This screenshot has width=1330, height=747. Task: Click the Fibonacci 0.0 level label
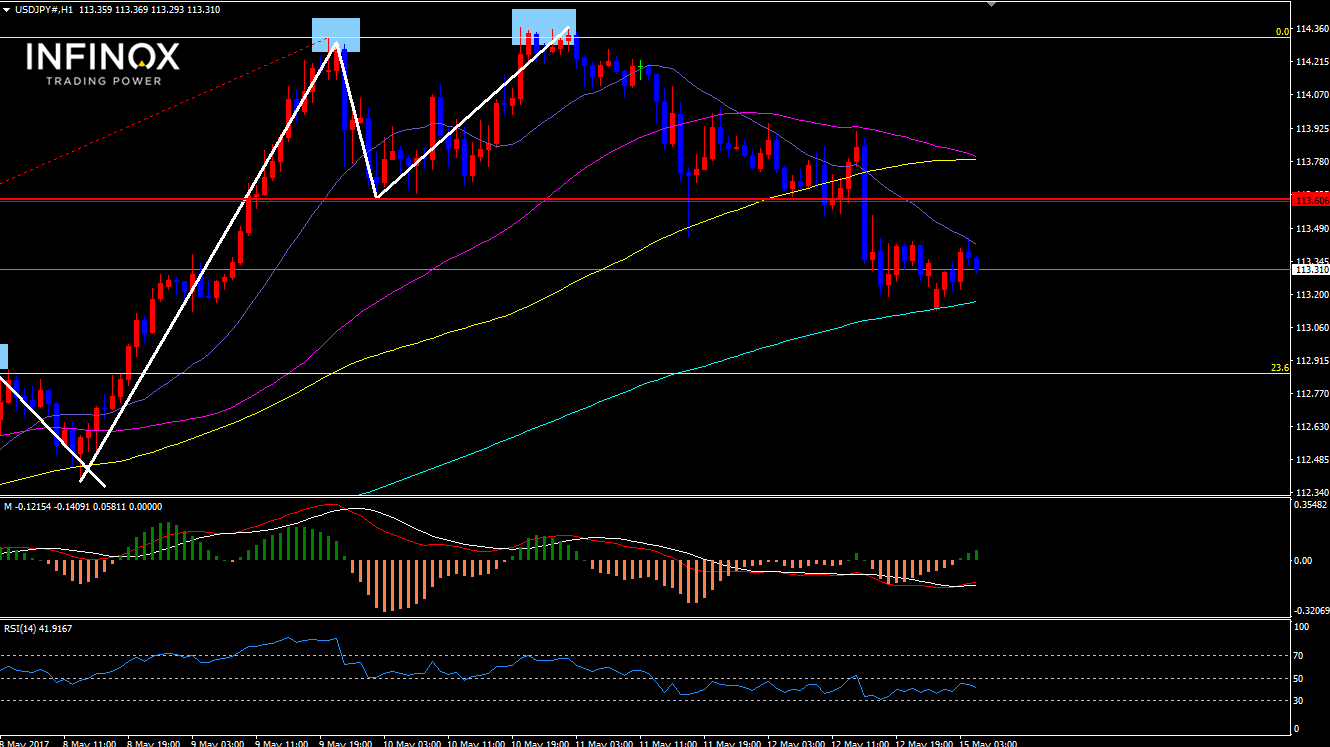1282,32
